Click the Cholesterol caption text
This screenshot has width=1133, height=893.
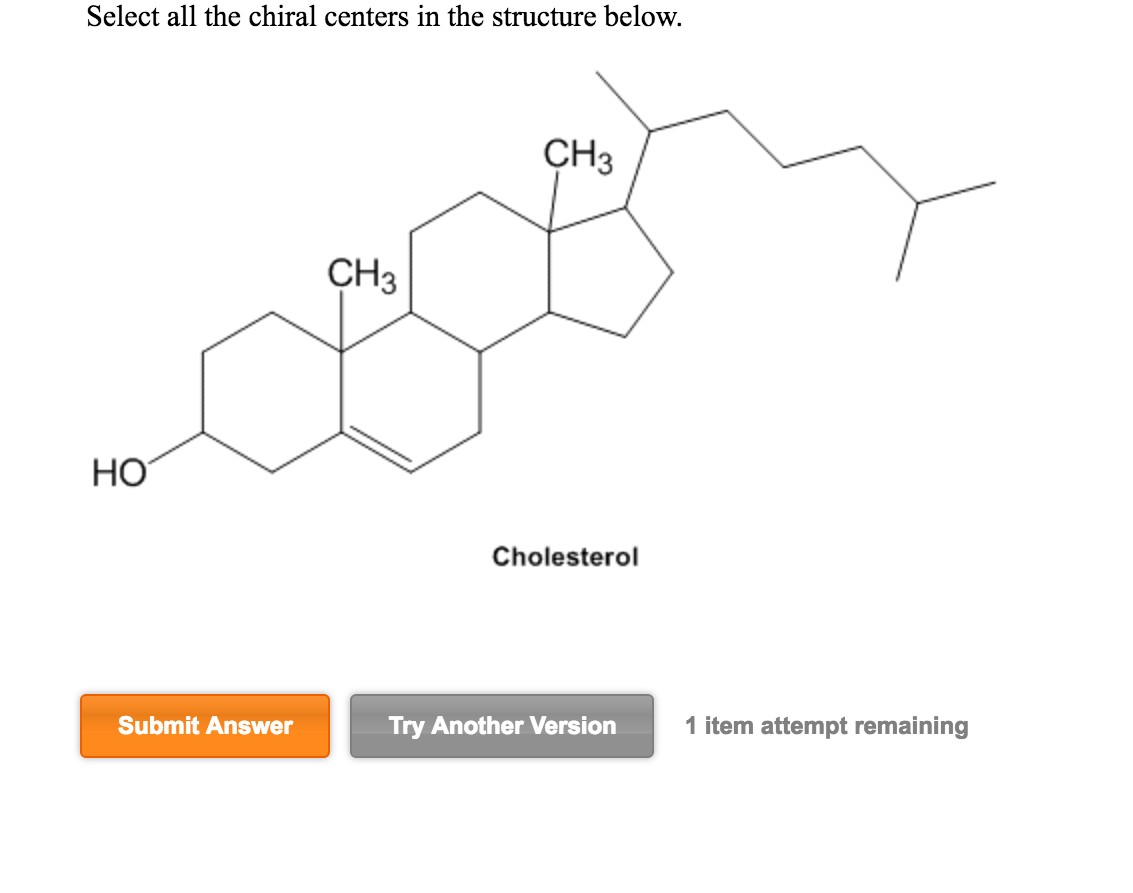click(566, 557)
